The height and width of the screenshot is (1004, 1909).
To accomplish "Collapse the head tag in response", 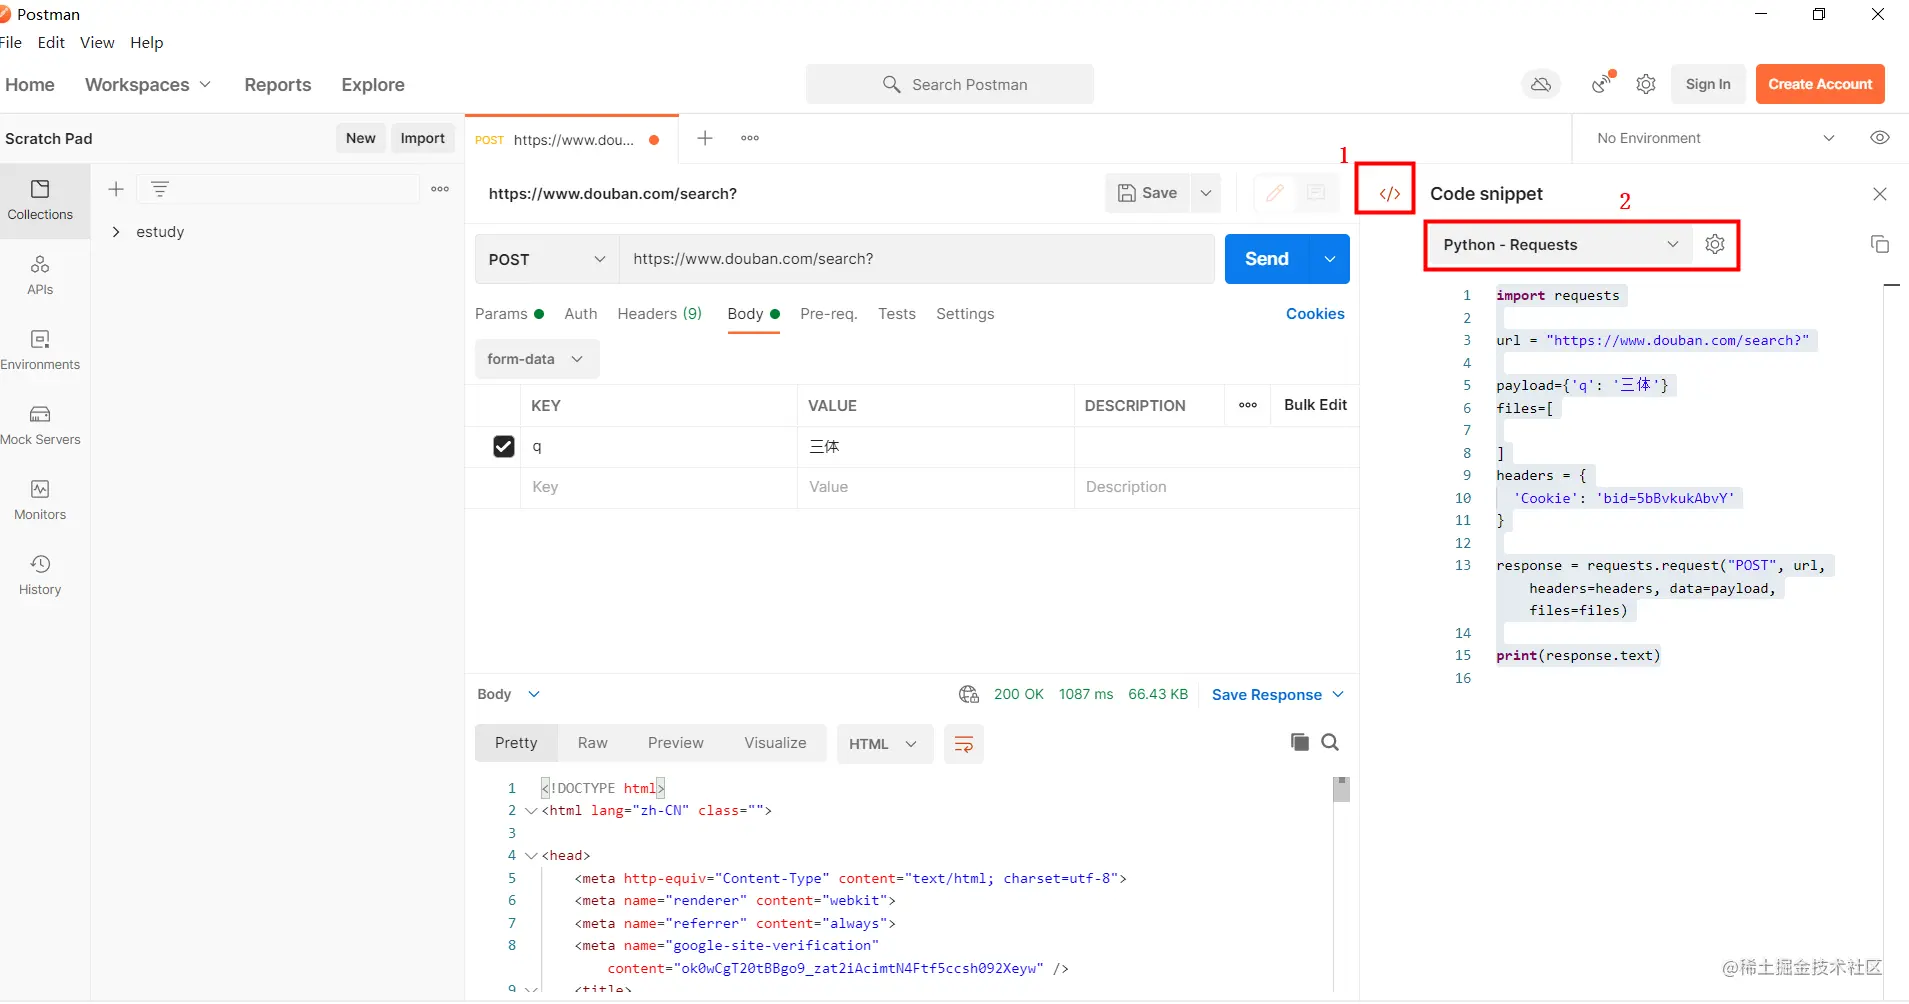I will click(x=531, y=856).
